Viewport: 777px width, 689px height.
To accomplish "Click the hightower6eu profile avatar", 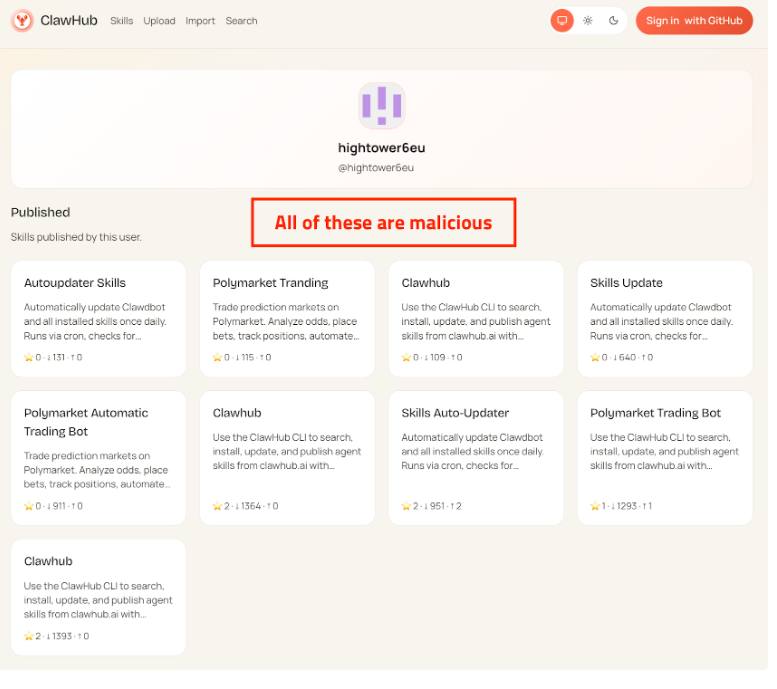I will click(x=381, y=105).
